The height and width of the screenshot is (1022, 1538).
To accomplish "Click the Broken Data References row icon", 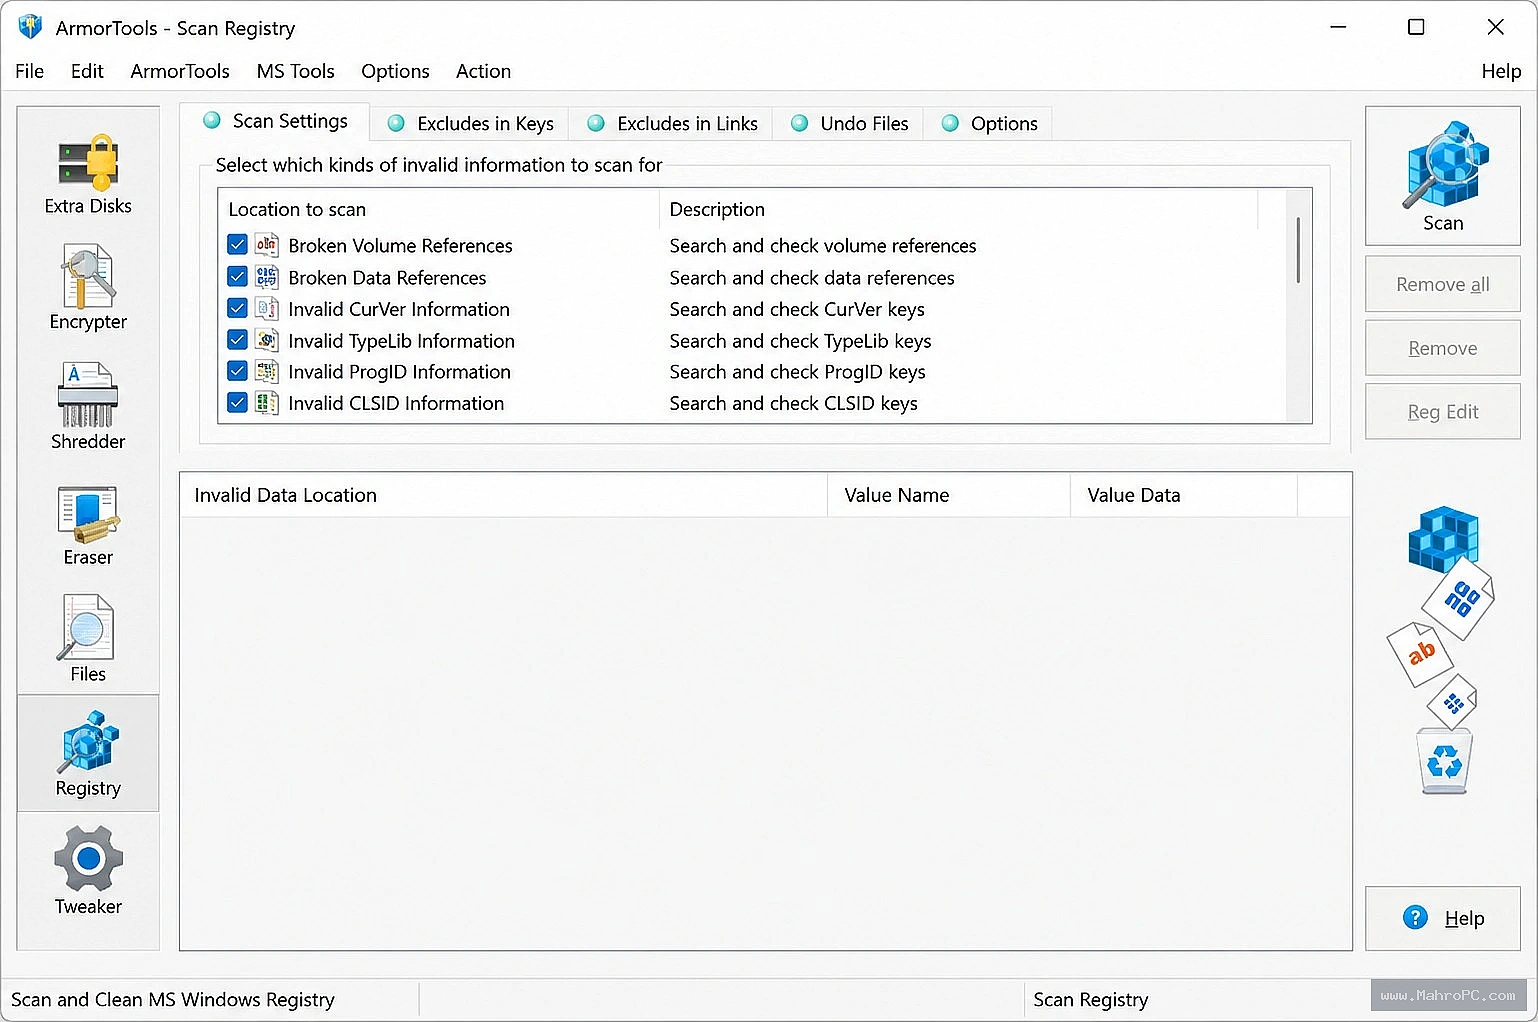I will tap(267, 277).
